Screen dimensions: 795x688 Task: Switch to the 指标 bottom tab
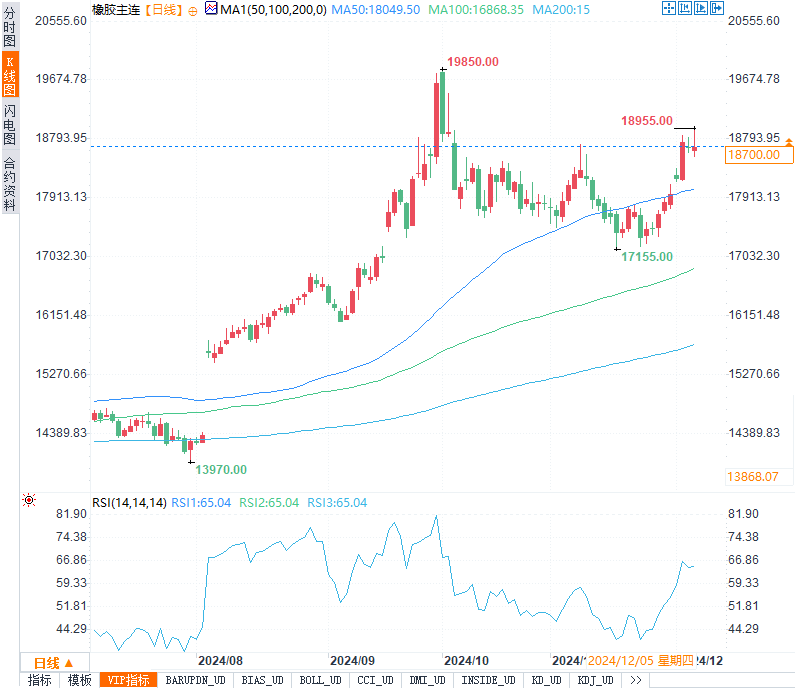(x=40, y=680)
